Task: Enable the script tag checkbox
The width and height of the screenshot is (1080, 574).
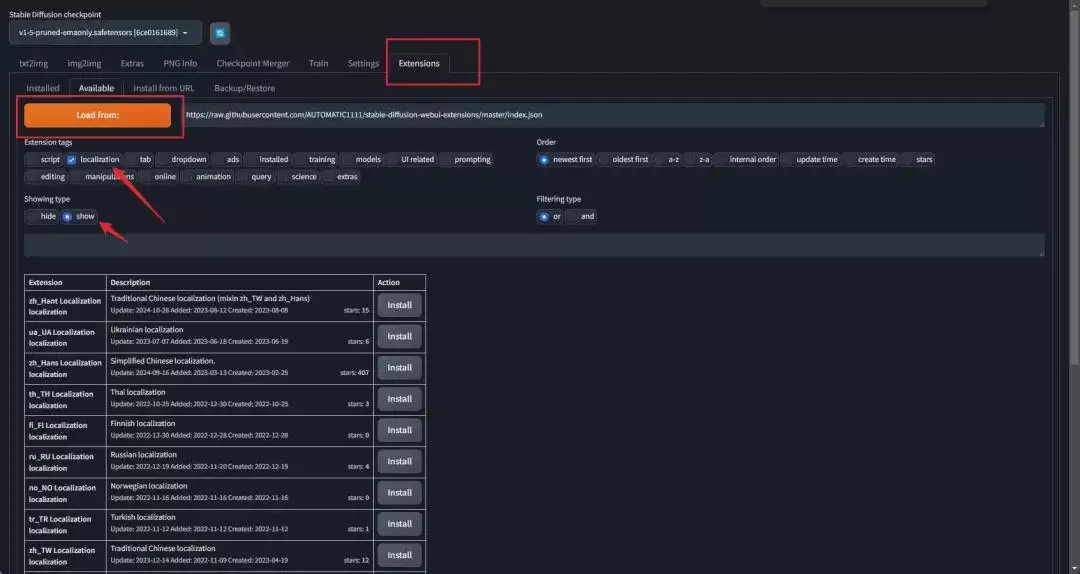Action: click(33, 159)
